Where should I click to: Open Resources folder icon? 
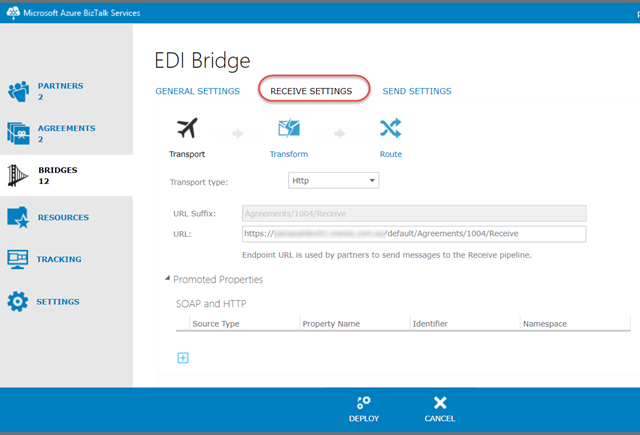tap(19, 217)
